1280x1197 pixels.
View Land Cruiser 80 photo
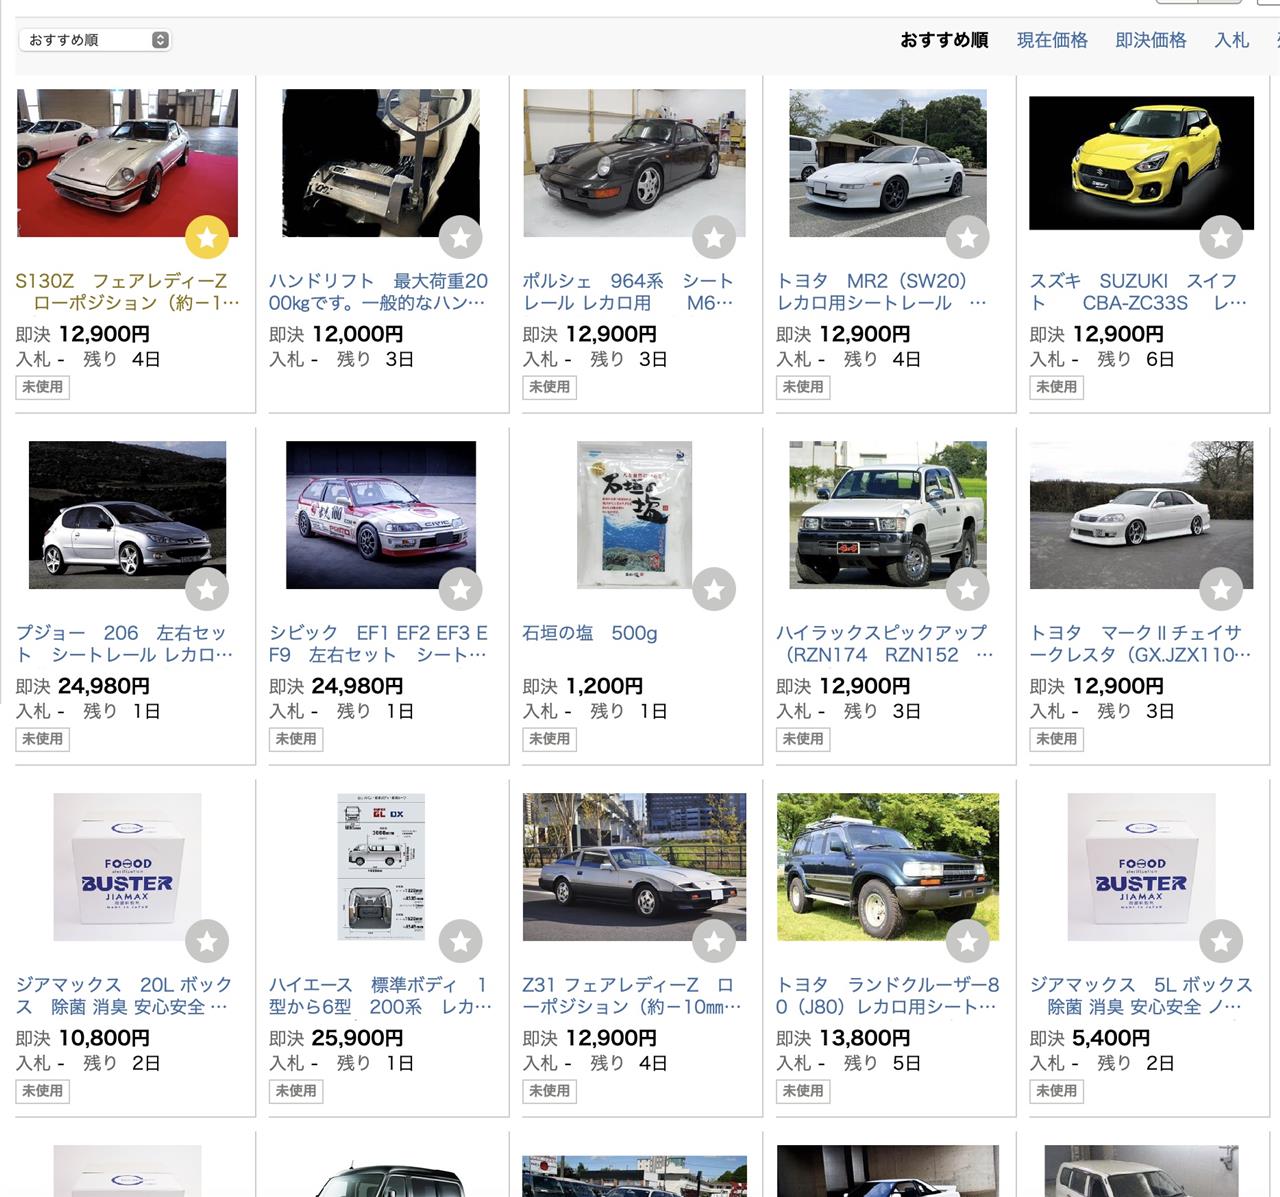click(888, 867)
